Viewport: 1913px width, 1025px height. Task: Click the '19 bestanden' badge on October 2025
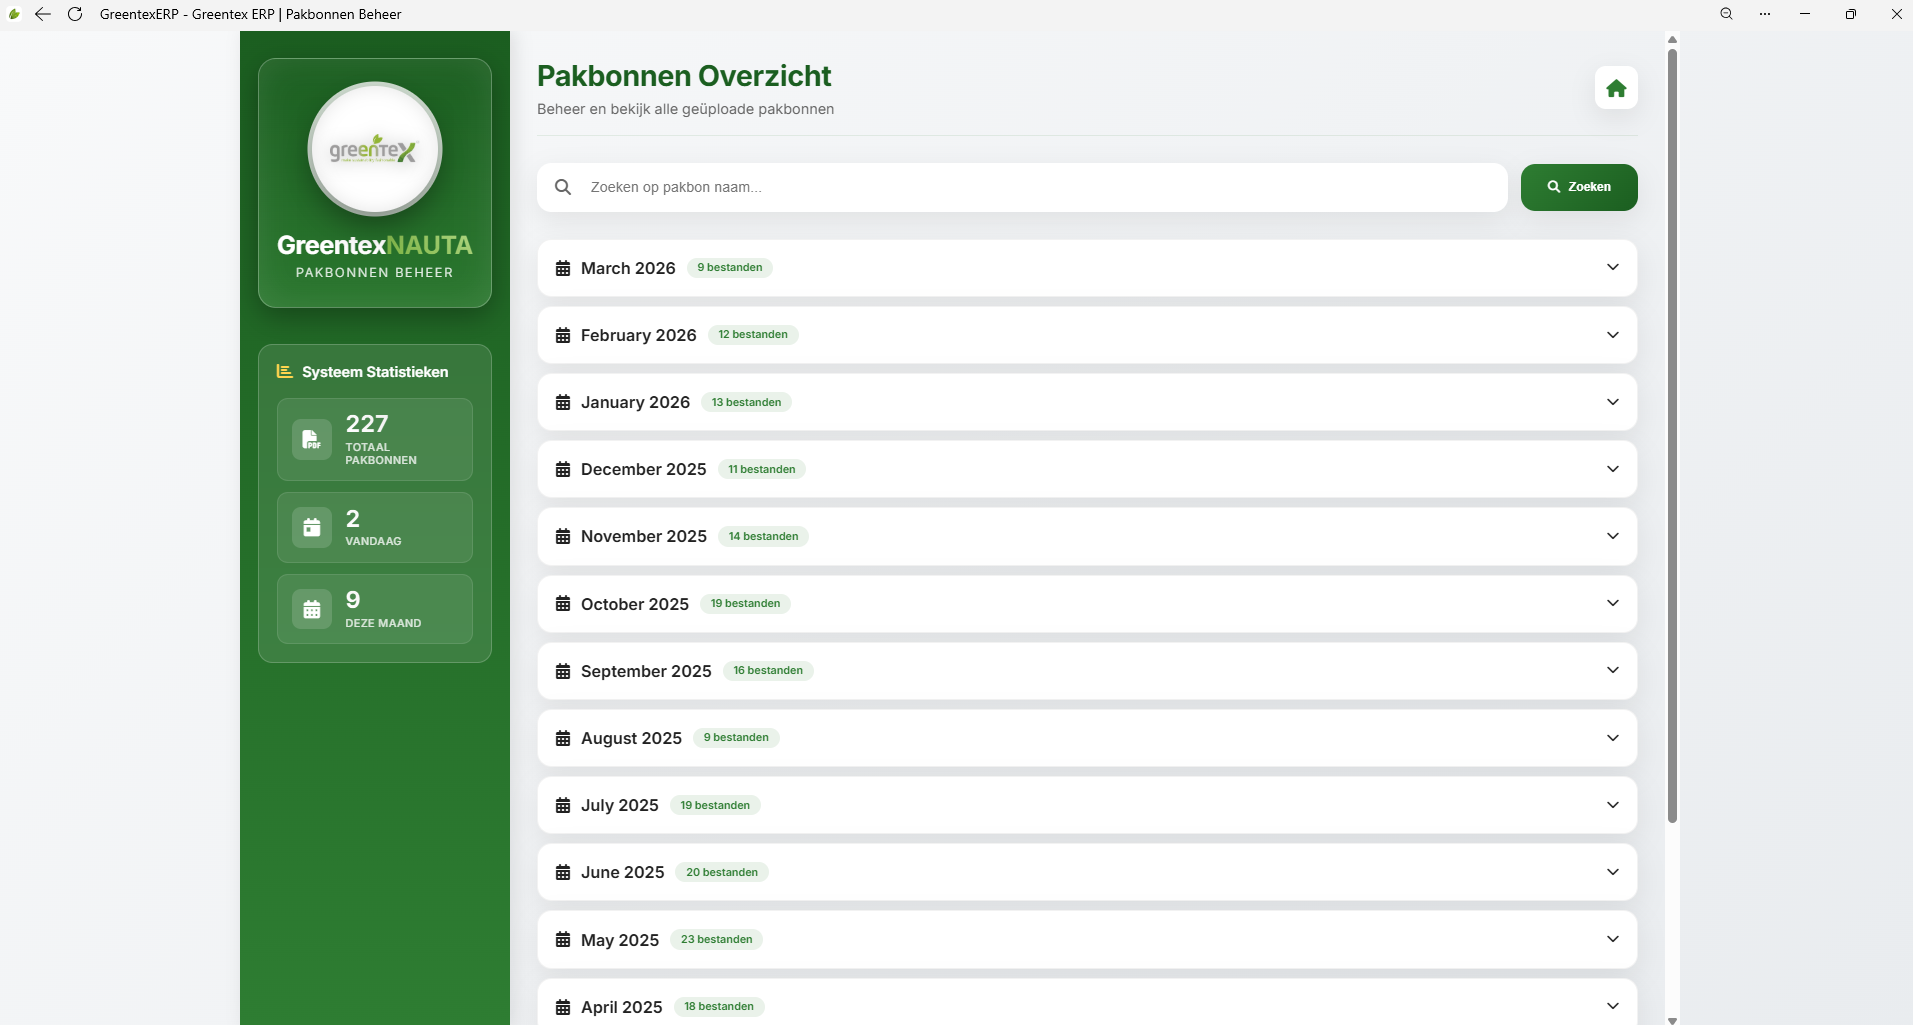tap(745, 603)
